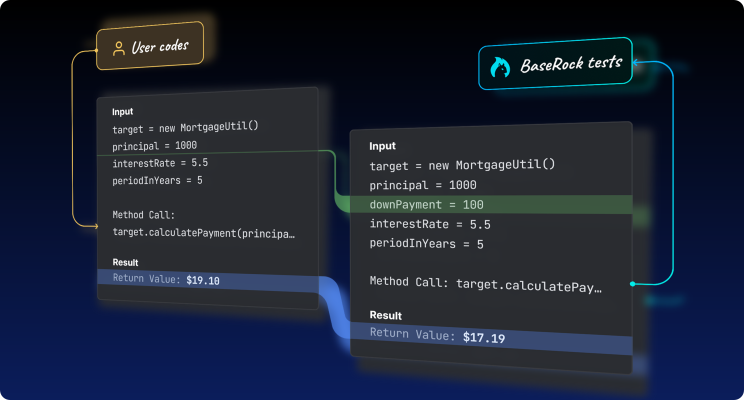The height and width of the screenshot is (400, 744).
Task: Click the 'Input' heading in the right panel
Action: (x=382, y=146)
